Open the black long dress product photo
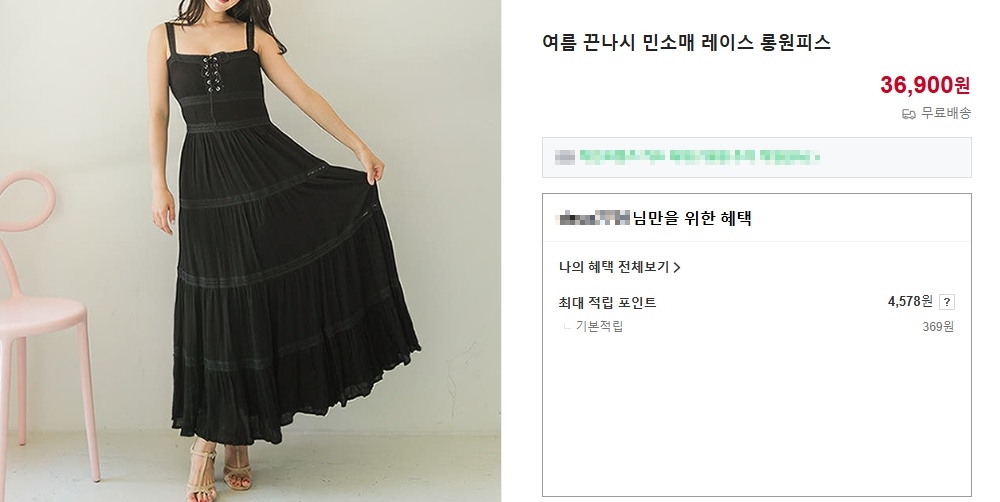 click(250, 251)
